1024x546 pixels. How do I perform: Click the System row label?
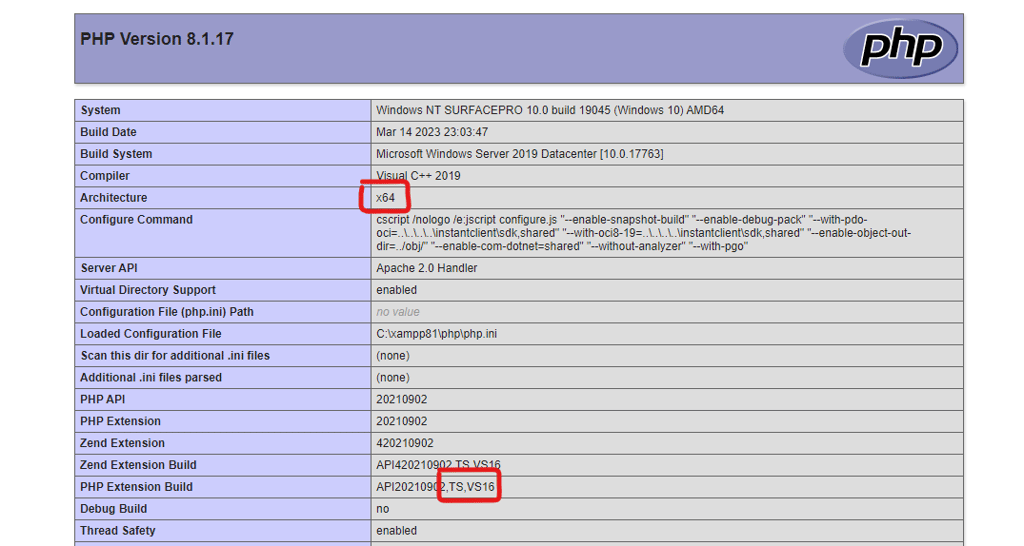[x=100, y=110]
